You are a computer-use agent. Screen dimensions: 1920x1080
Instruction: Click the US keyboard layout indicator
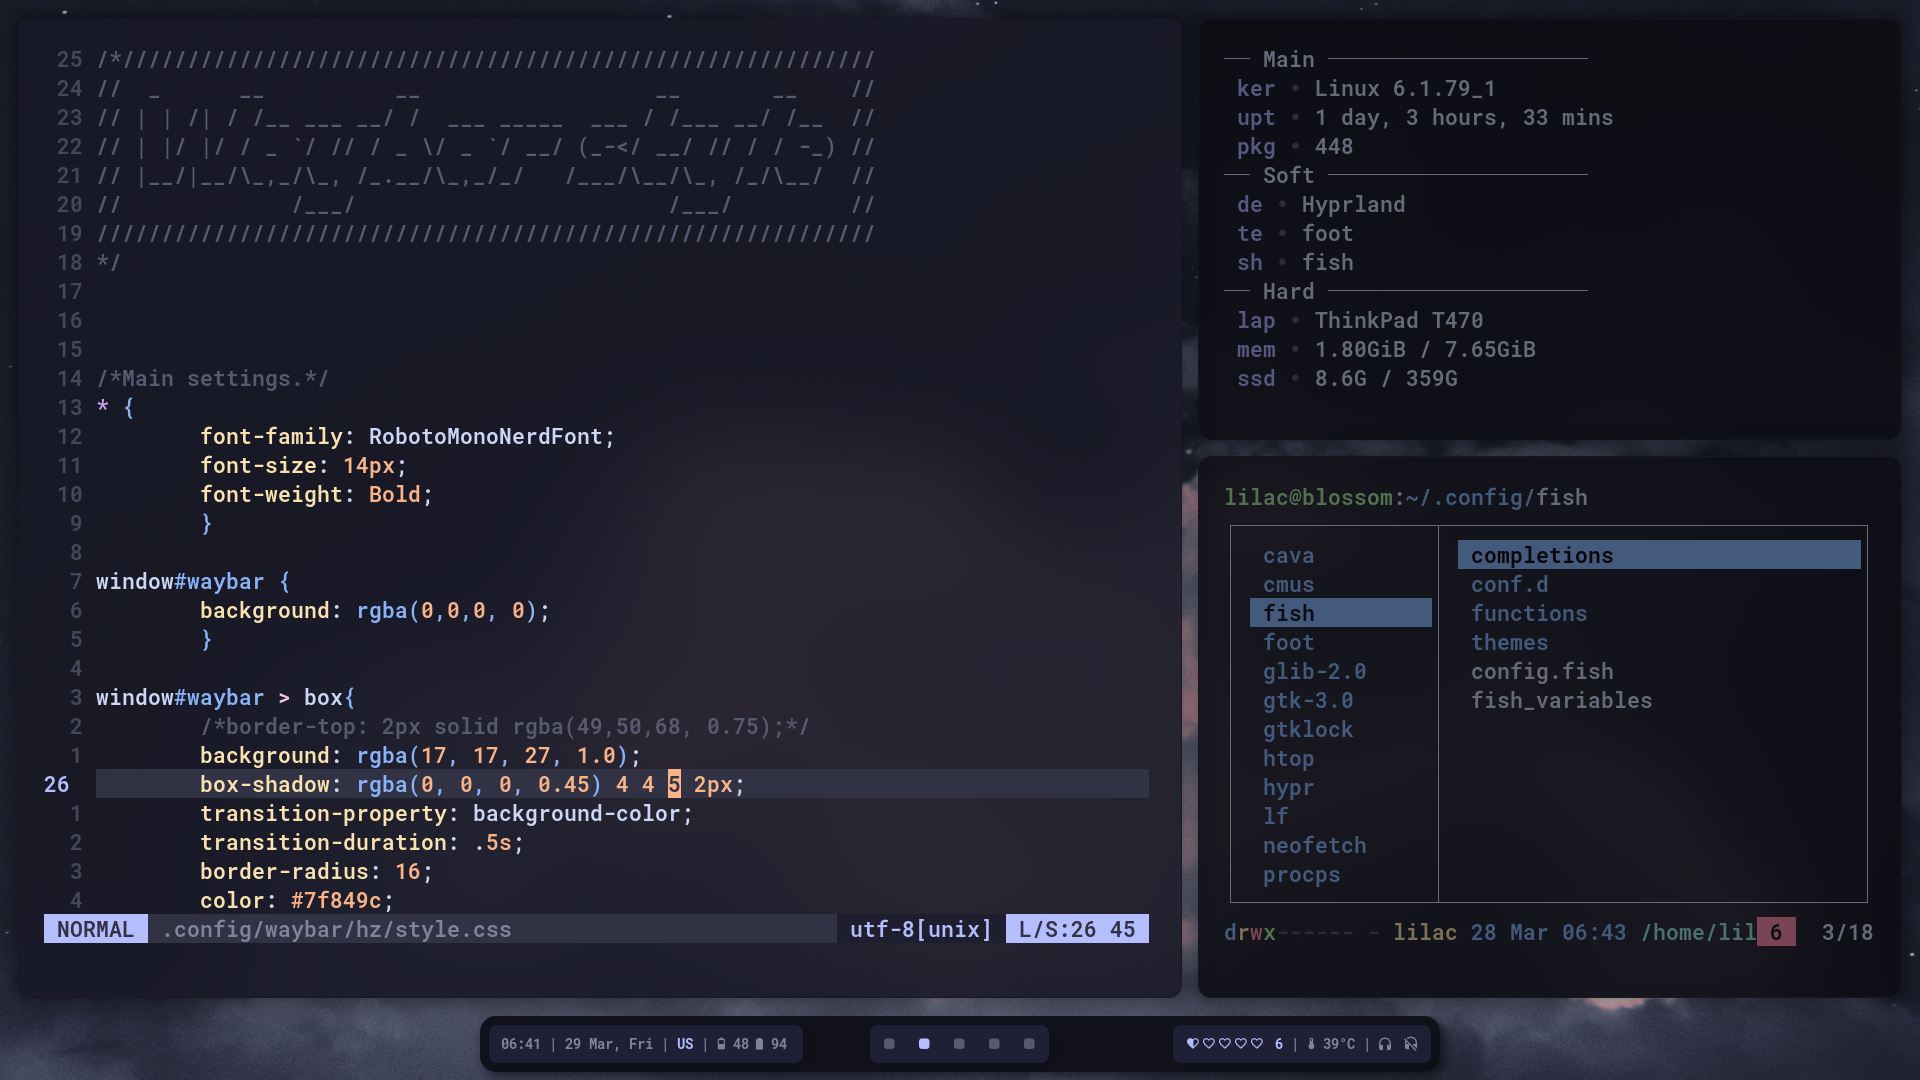(685, 1044)
